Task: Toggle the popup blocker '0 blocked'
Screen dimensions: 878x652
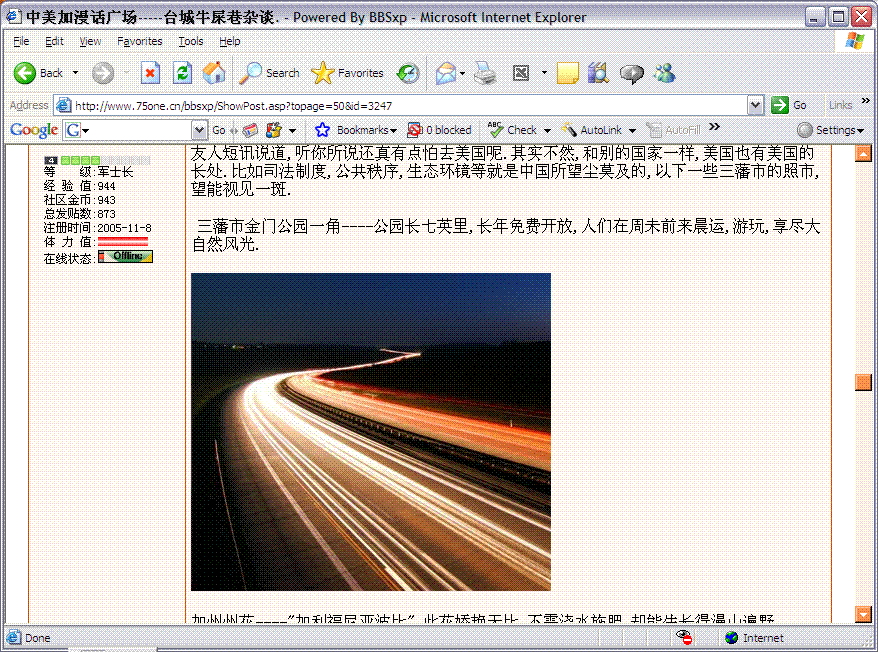Action: click(x=439, y=130)
